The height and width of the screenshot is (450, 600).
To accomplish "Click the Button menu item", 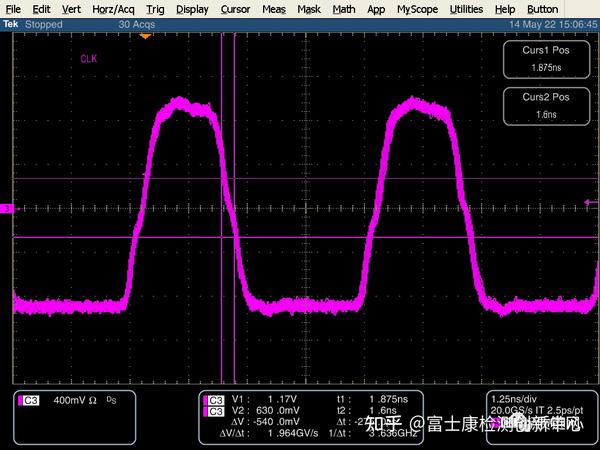I will coord(542,9).
